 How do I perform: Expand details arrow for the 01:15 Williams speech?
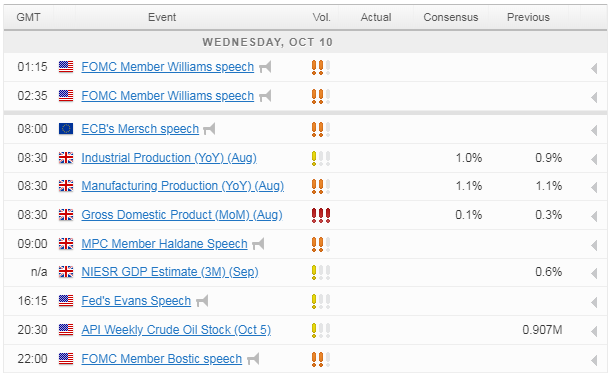coord(594,69)
